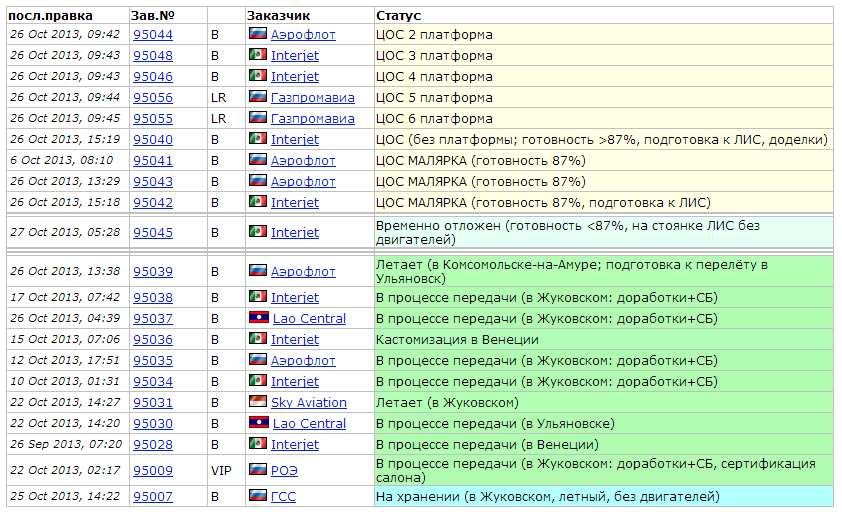This screenshot has height=512, width=842.
Task: Click Russian flag icon in row 95039
Action: [258, 270]
